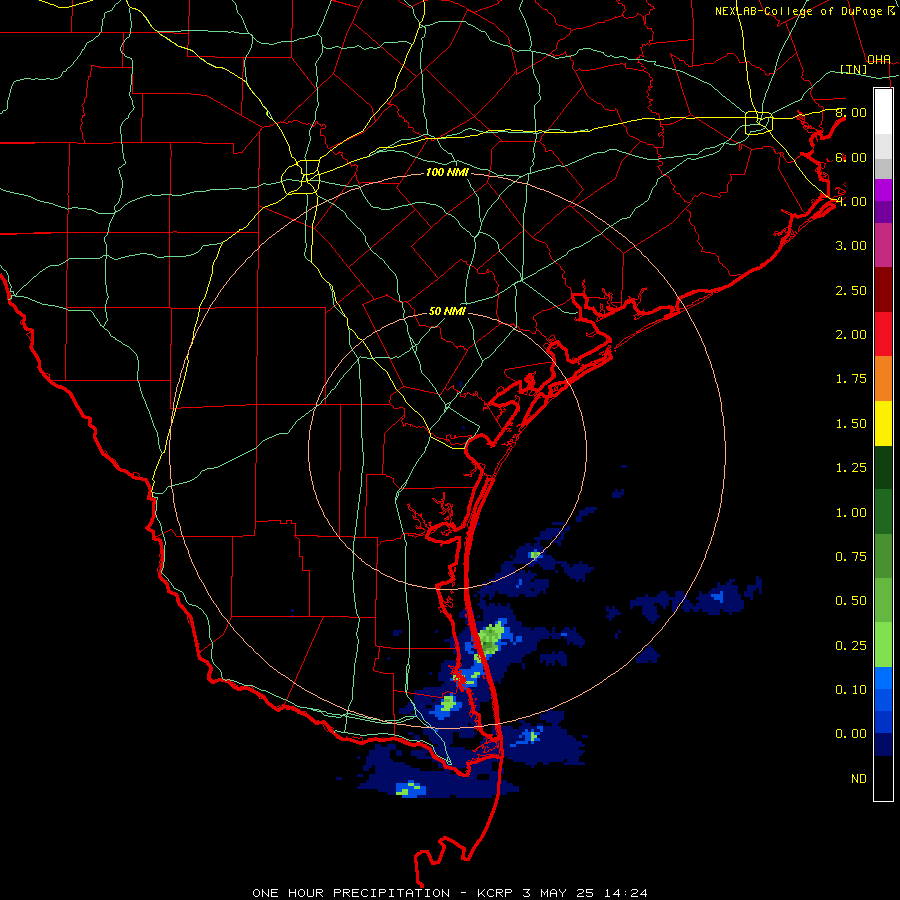Image resolution: width=900 pixels, height=900 pixels.
Task: Click the '50 NMI' range ring label
Action: point(447,311)
